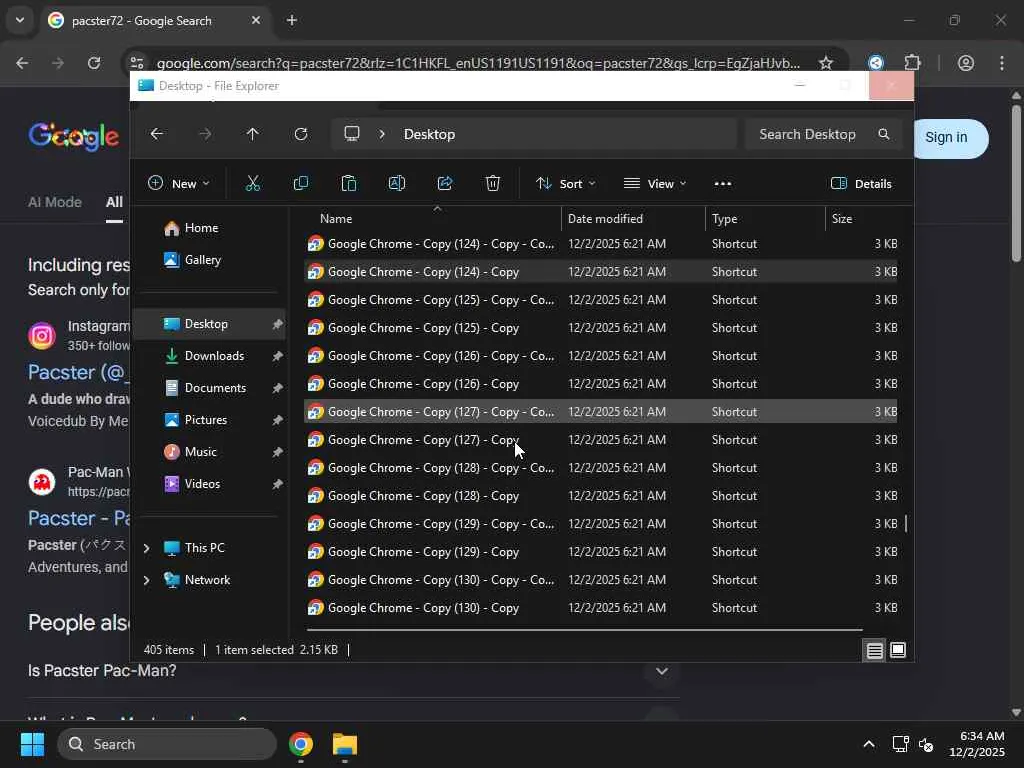Open the Sort dropdown
The height and width of the screenshot is (768, 1024).
[566, 184]
